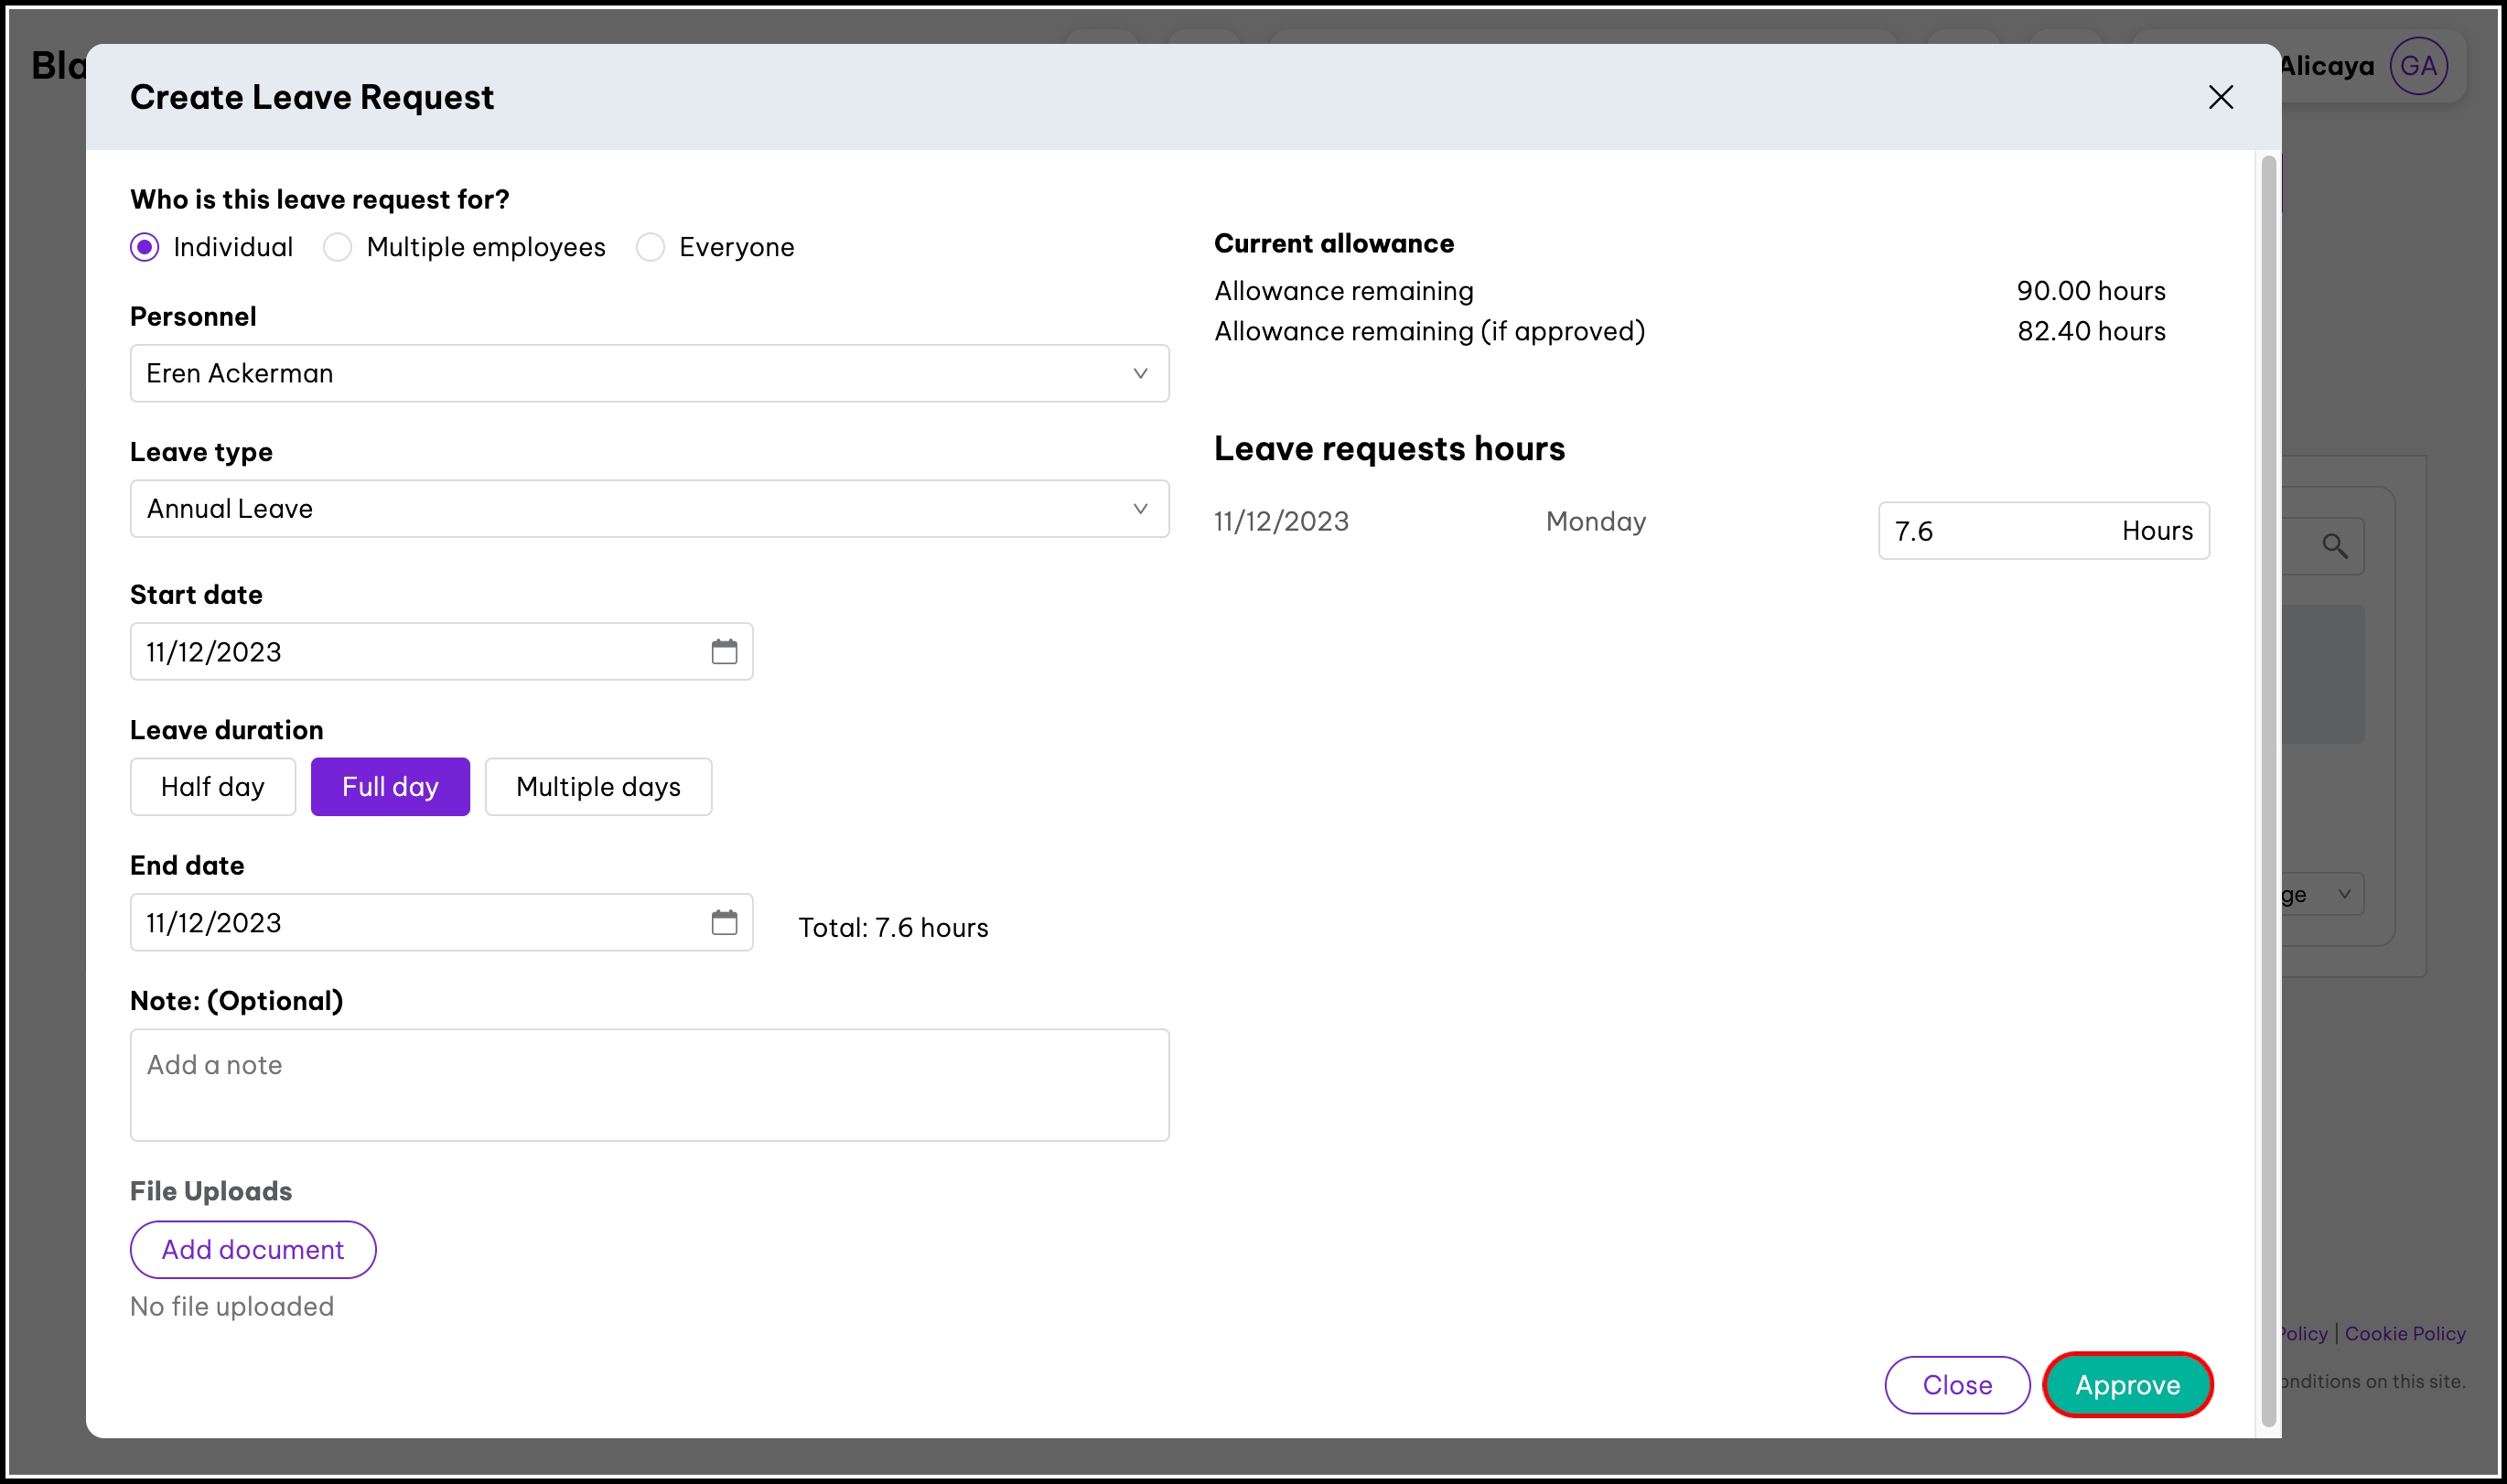Open the Start date calendar picker icon

(x=724, y=652)
